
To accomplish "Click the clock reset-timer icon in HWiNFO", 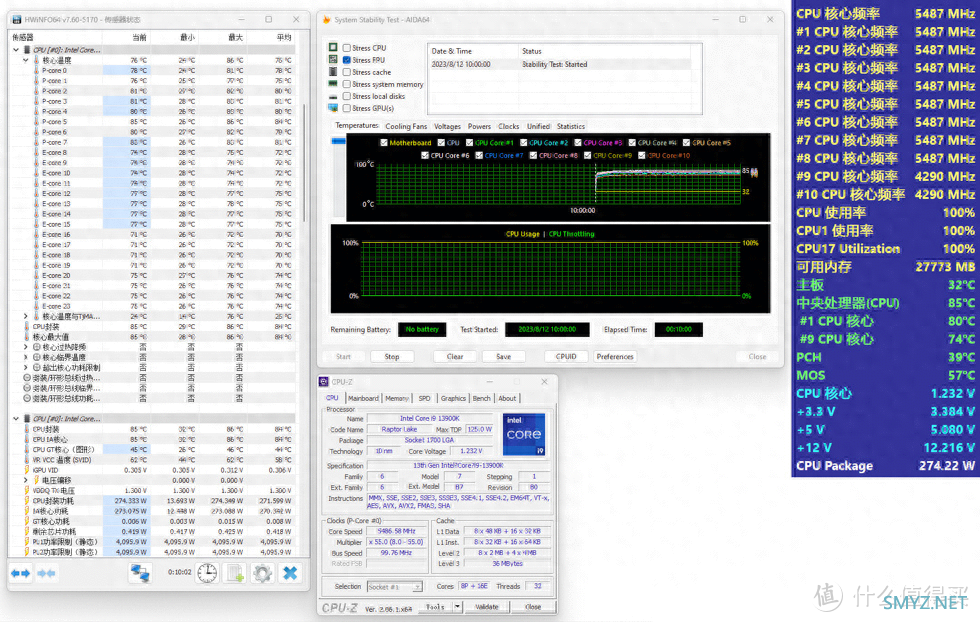I will click(x=208, y=573).
